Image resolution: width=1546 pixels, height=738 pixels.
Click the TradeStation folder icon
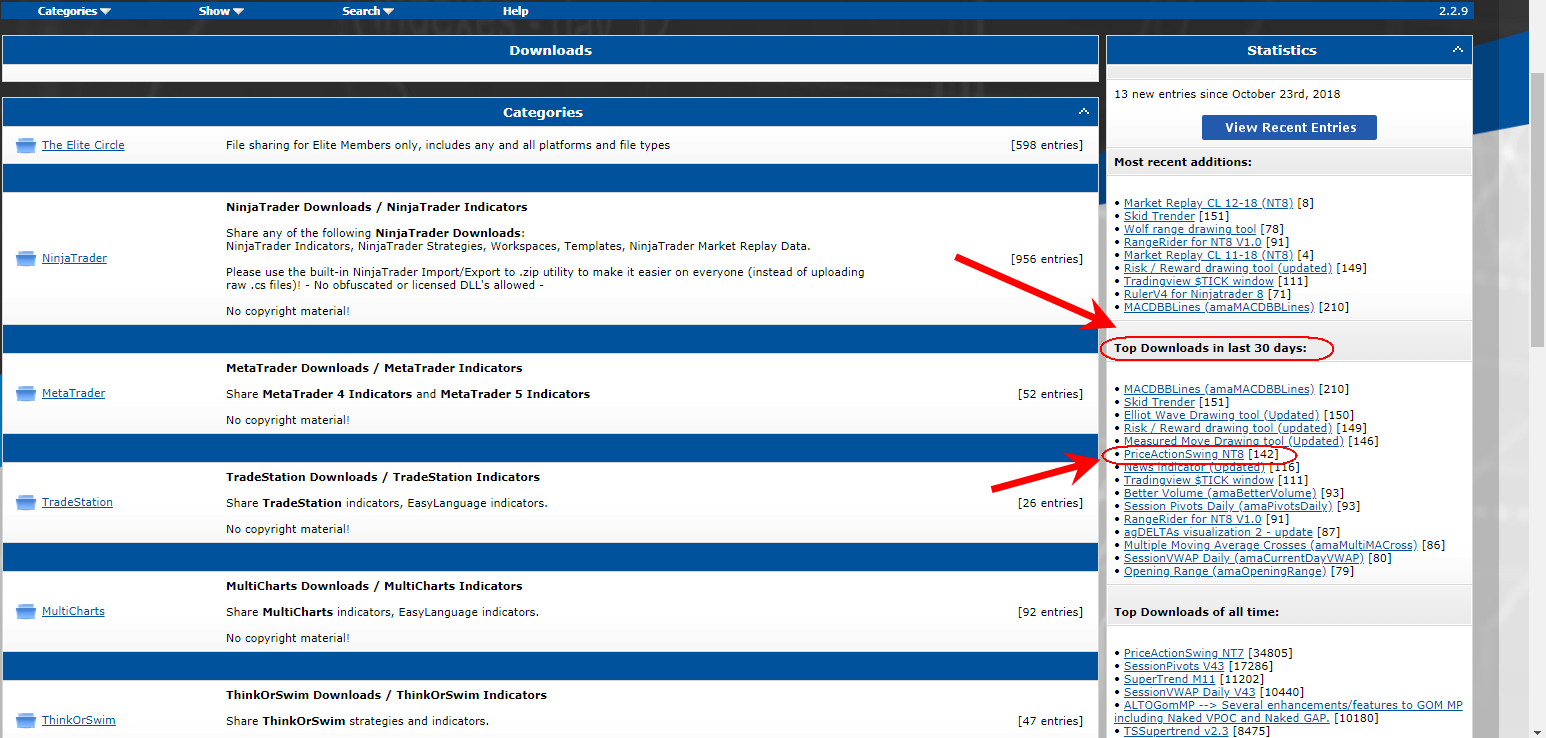[x=26, y=503]
